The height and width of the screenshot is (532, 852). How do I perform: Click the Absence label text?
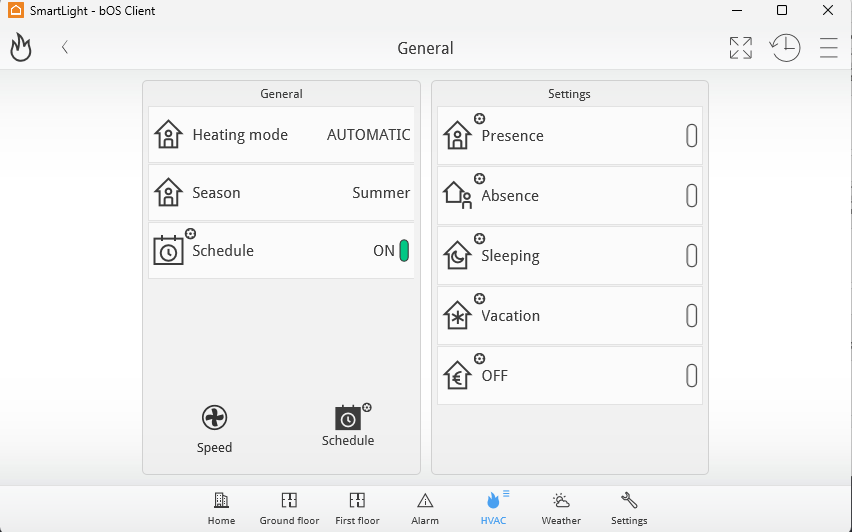[x=510, y=196]
